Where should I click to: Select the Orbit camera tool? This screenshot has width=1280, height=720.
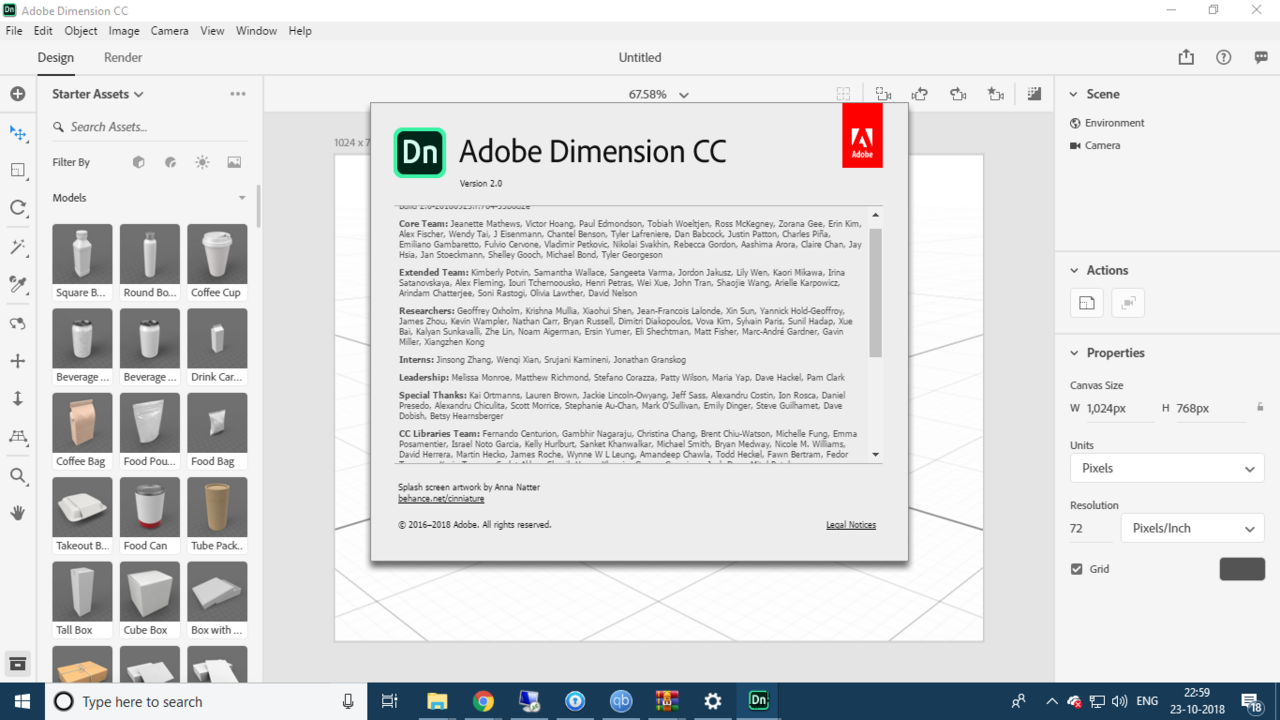click(x=18, y=323)
